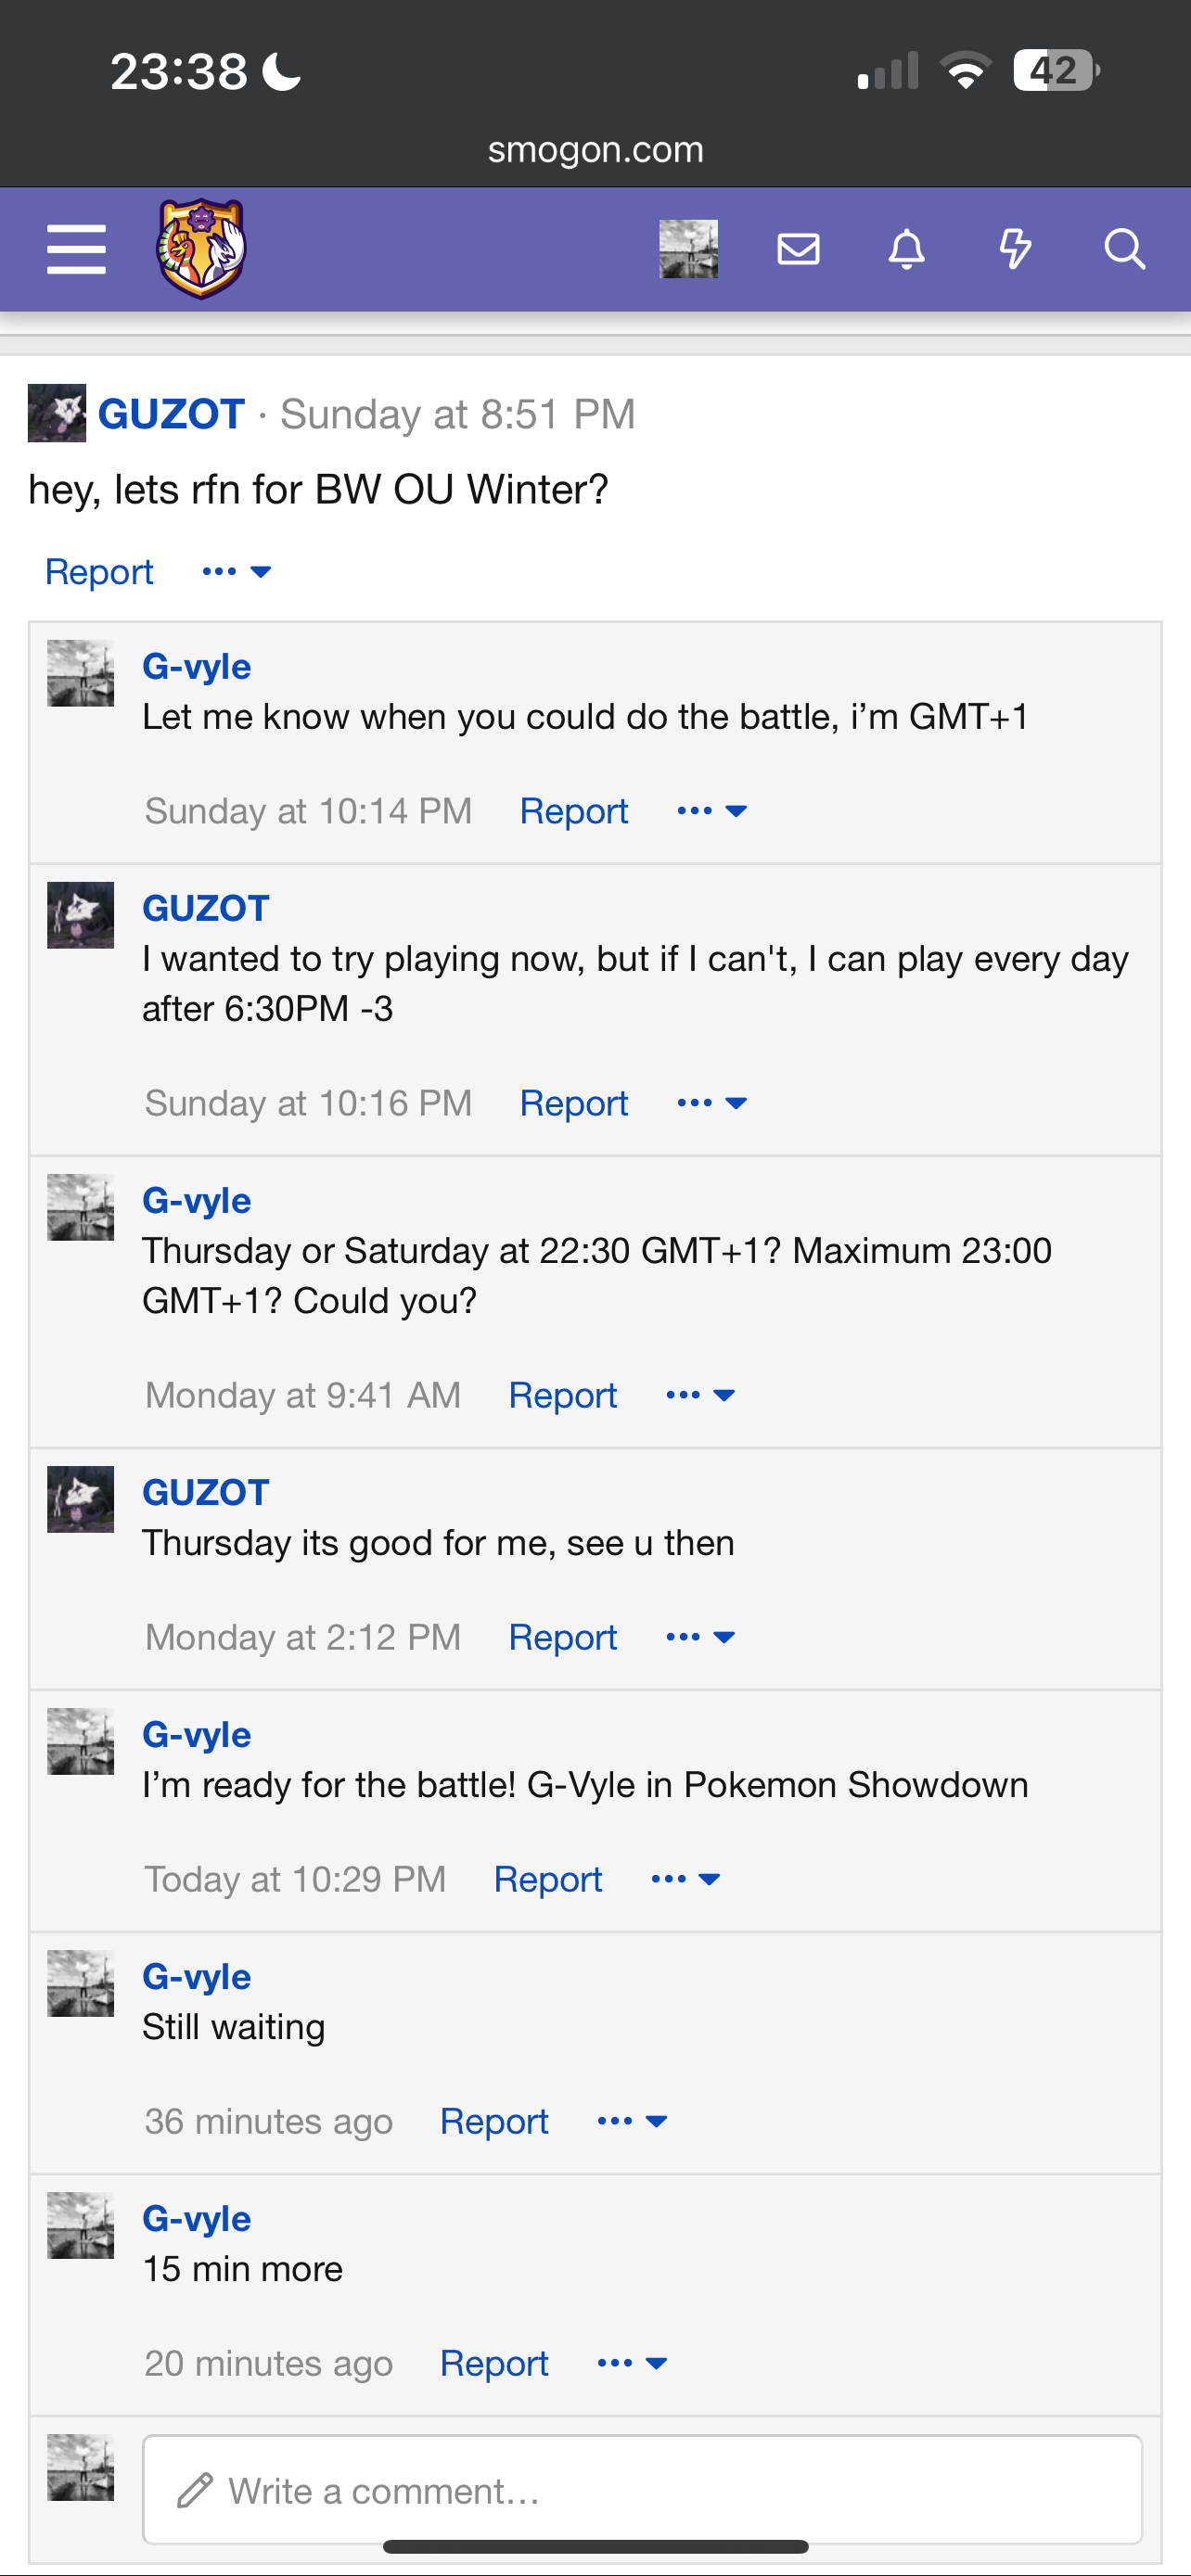1191x2576 pixels.
Task: Open G-vyle profile link on 'Still waiting' comment
Action: (x=196, y=1976)
